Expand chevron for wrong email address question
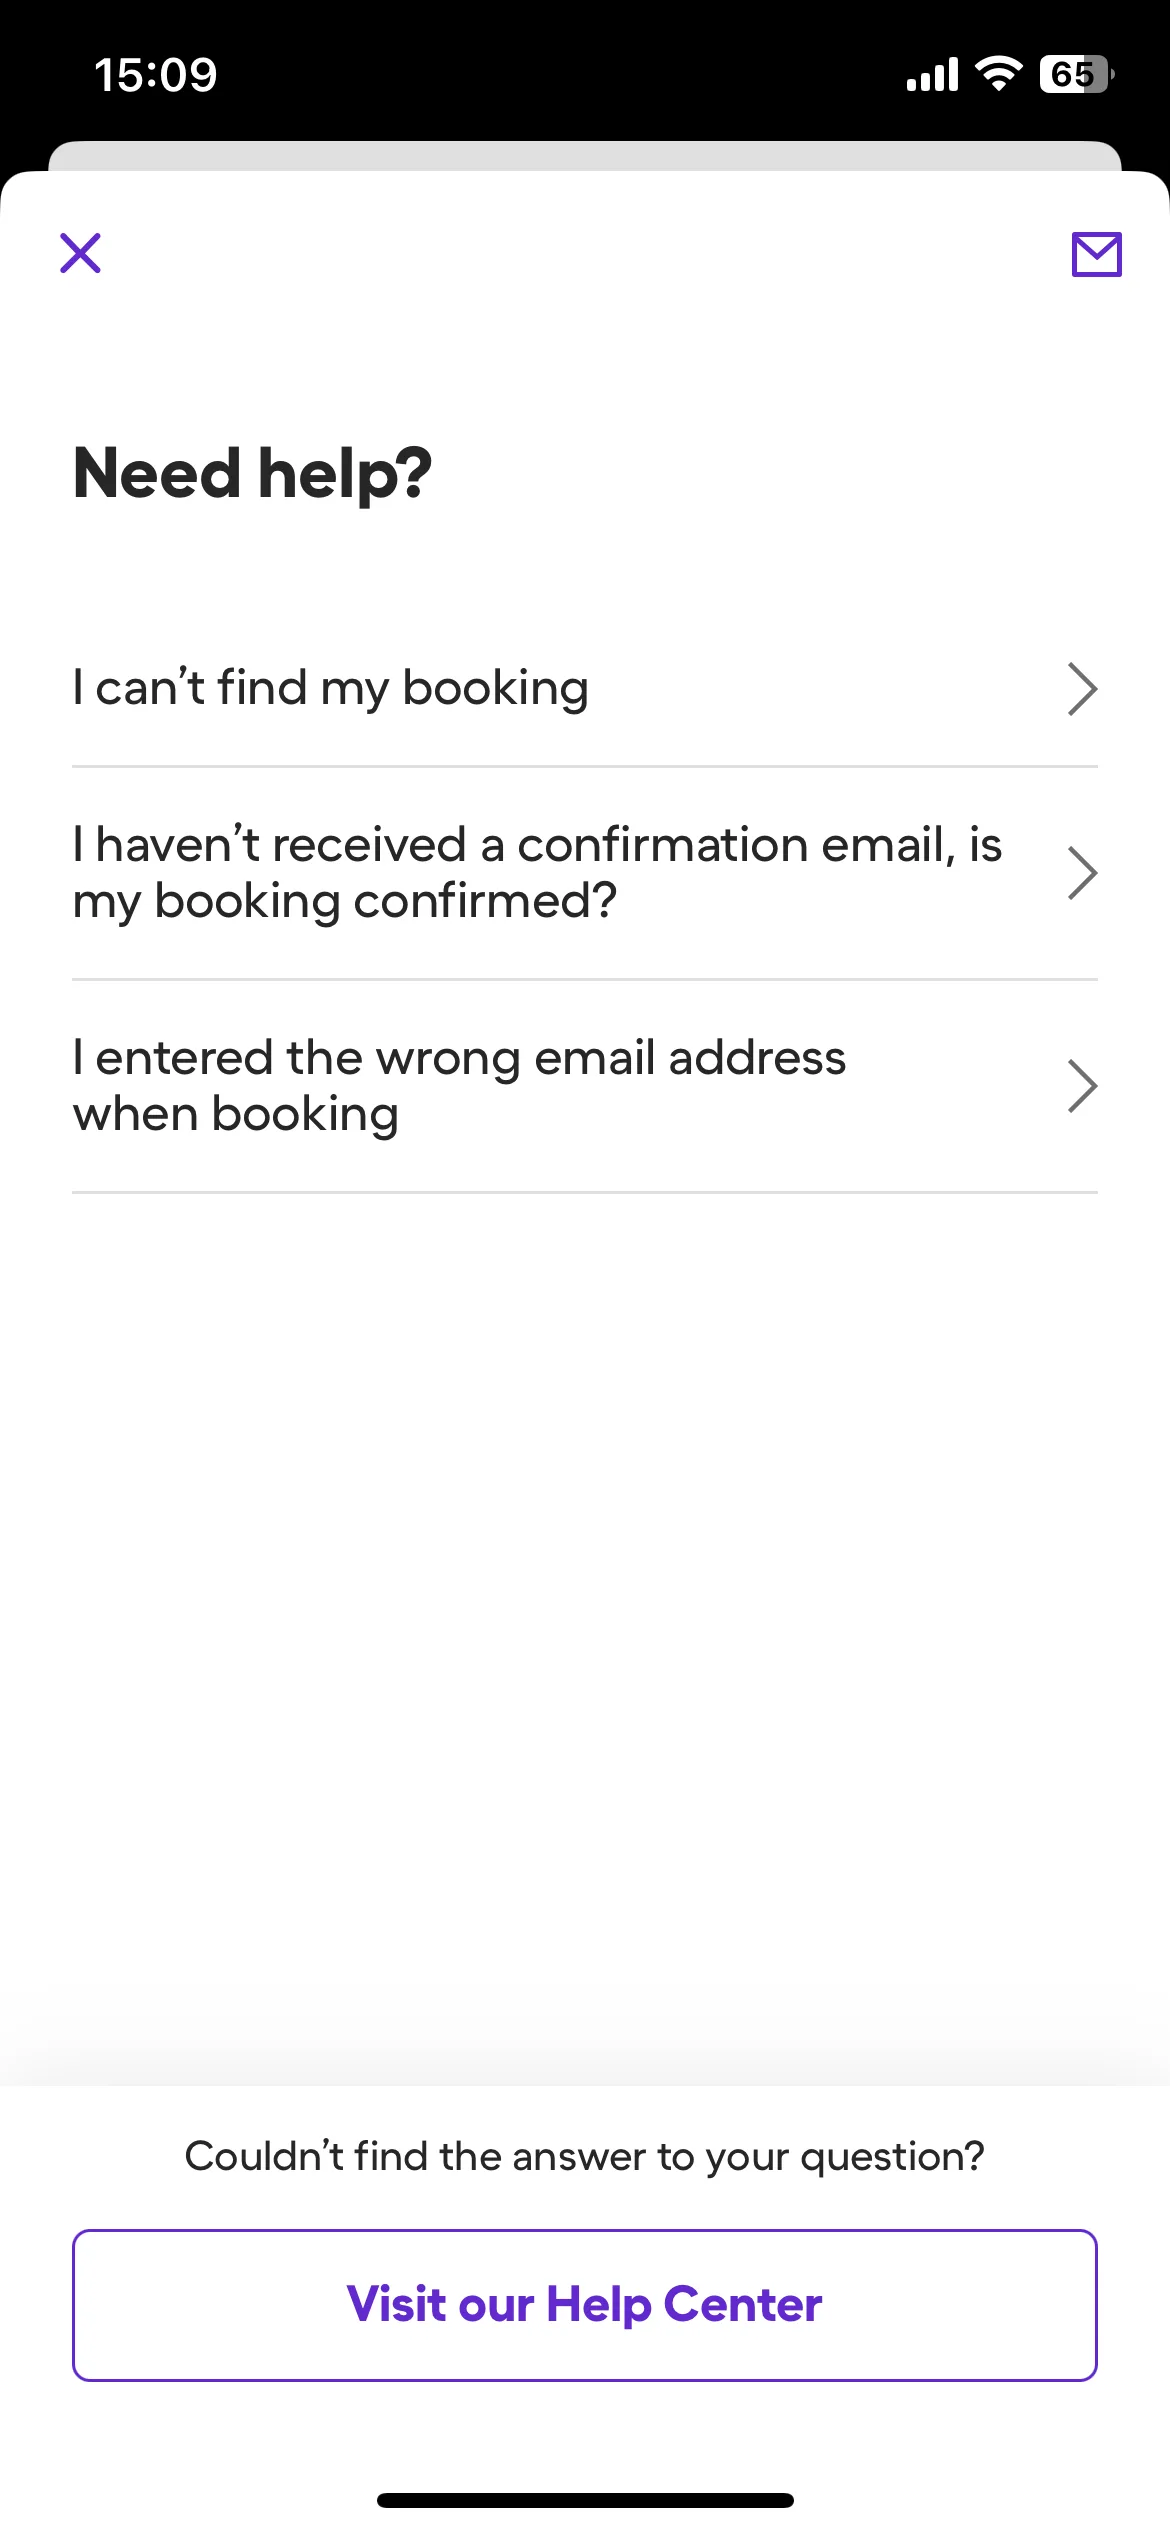 click(x=1082, y=1086)
